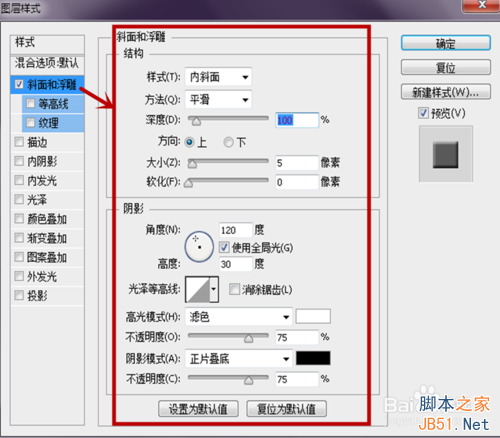Select the 等高线 sub-item label
The height and width of the screenshot is (438, 500).
[53, 104]
